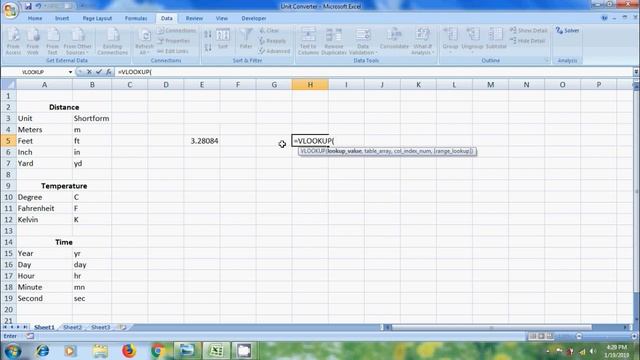Open Chrome from taskbar

coord(158,351)
